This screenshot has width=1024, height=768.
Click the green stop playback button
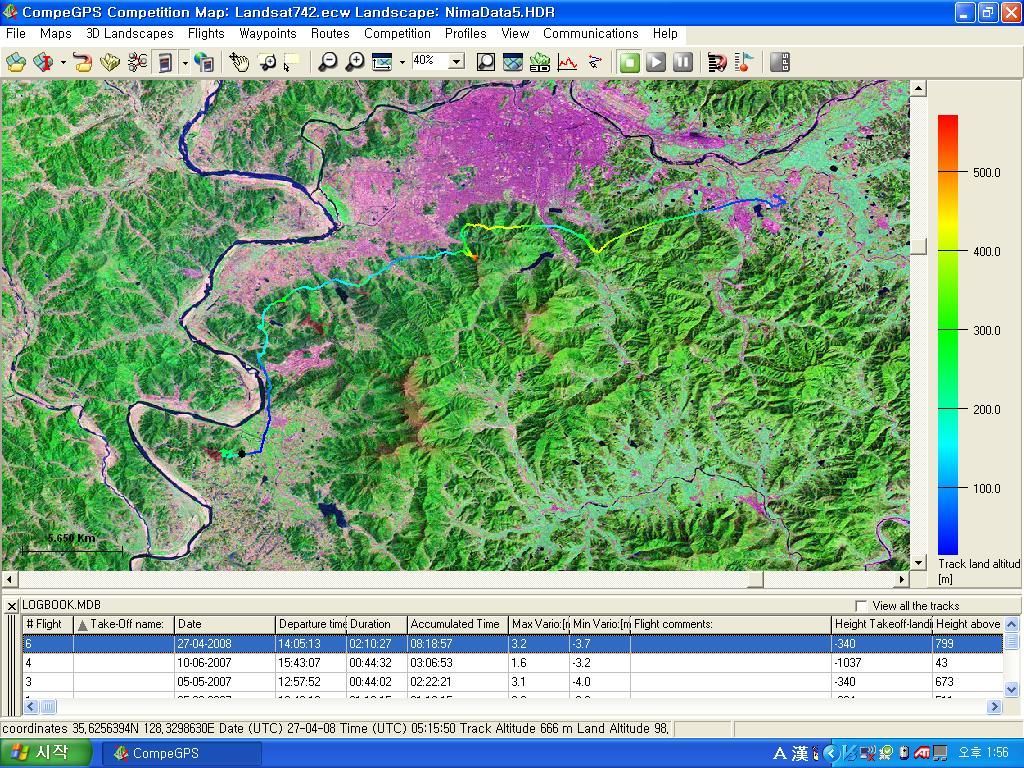coord(630,63)
